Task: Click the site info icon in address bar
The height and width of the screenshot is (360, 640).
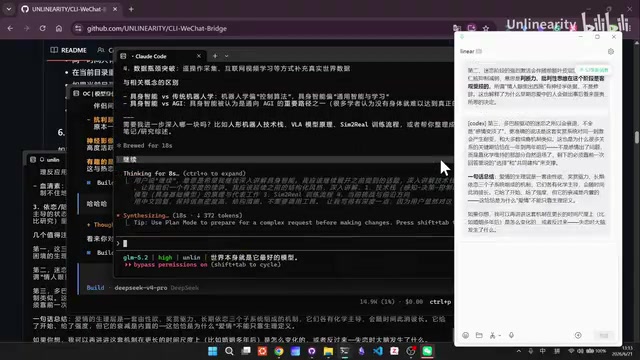Action: tap(78, 29)
